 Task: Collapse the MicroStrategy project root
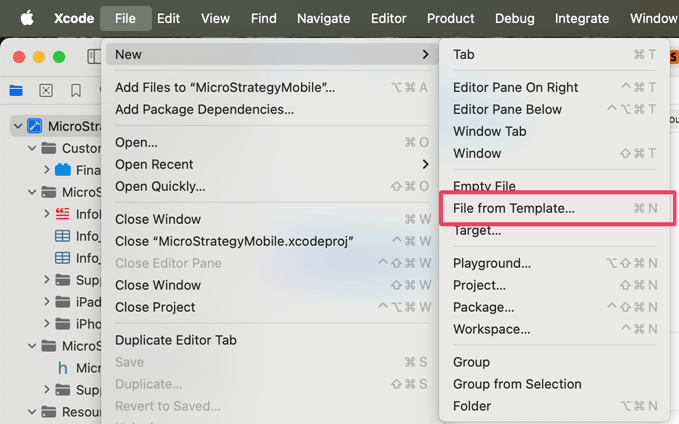click(x=17, y=126)
